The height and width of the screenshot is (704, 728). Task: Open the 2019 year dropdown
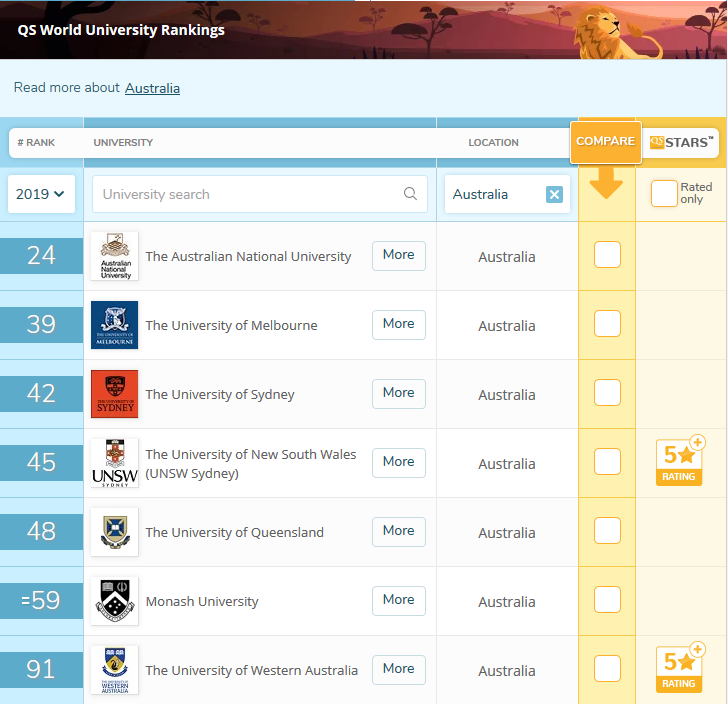tap(41, 194)
